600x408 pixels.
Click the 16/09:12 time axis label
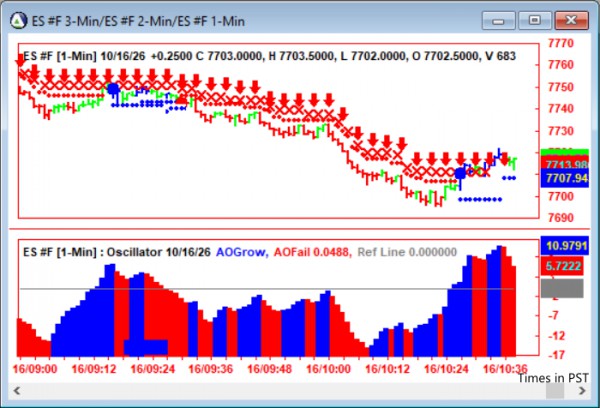94,369
